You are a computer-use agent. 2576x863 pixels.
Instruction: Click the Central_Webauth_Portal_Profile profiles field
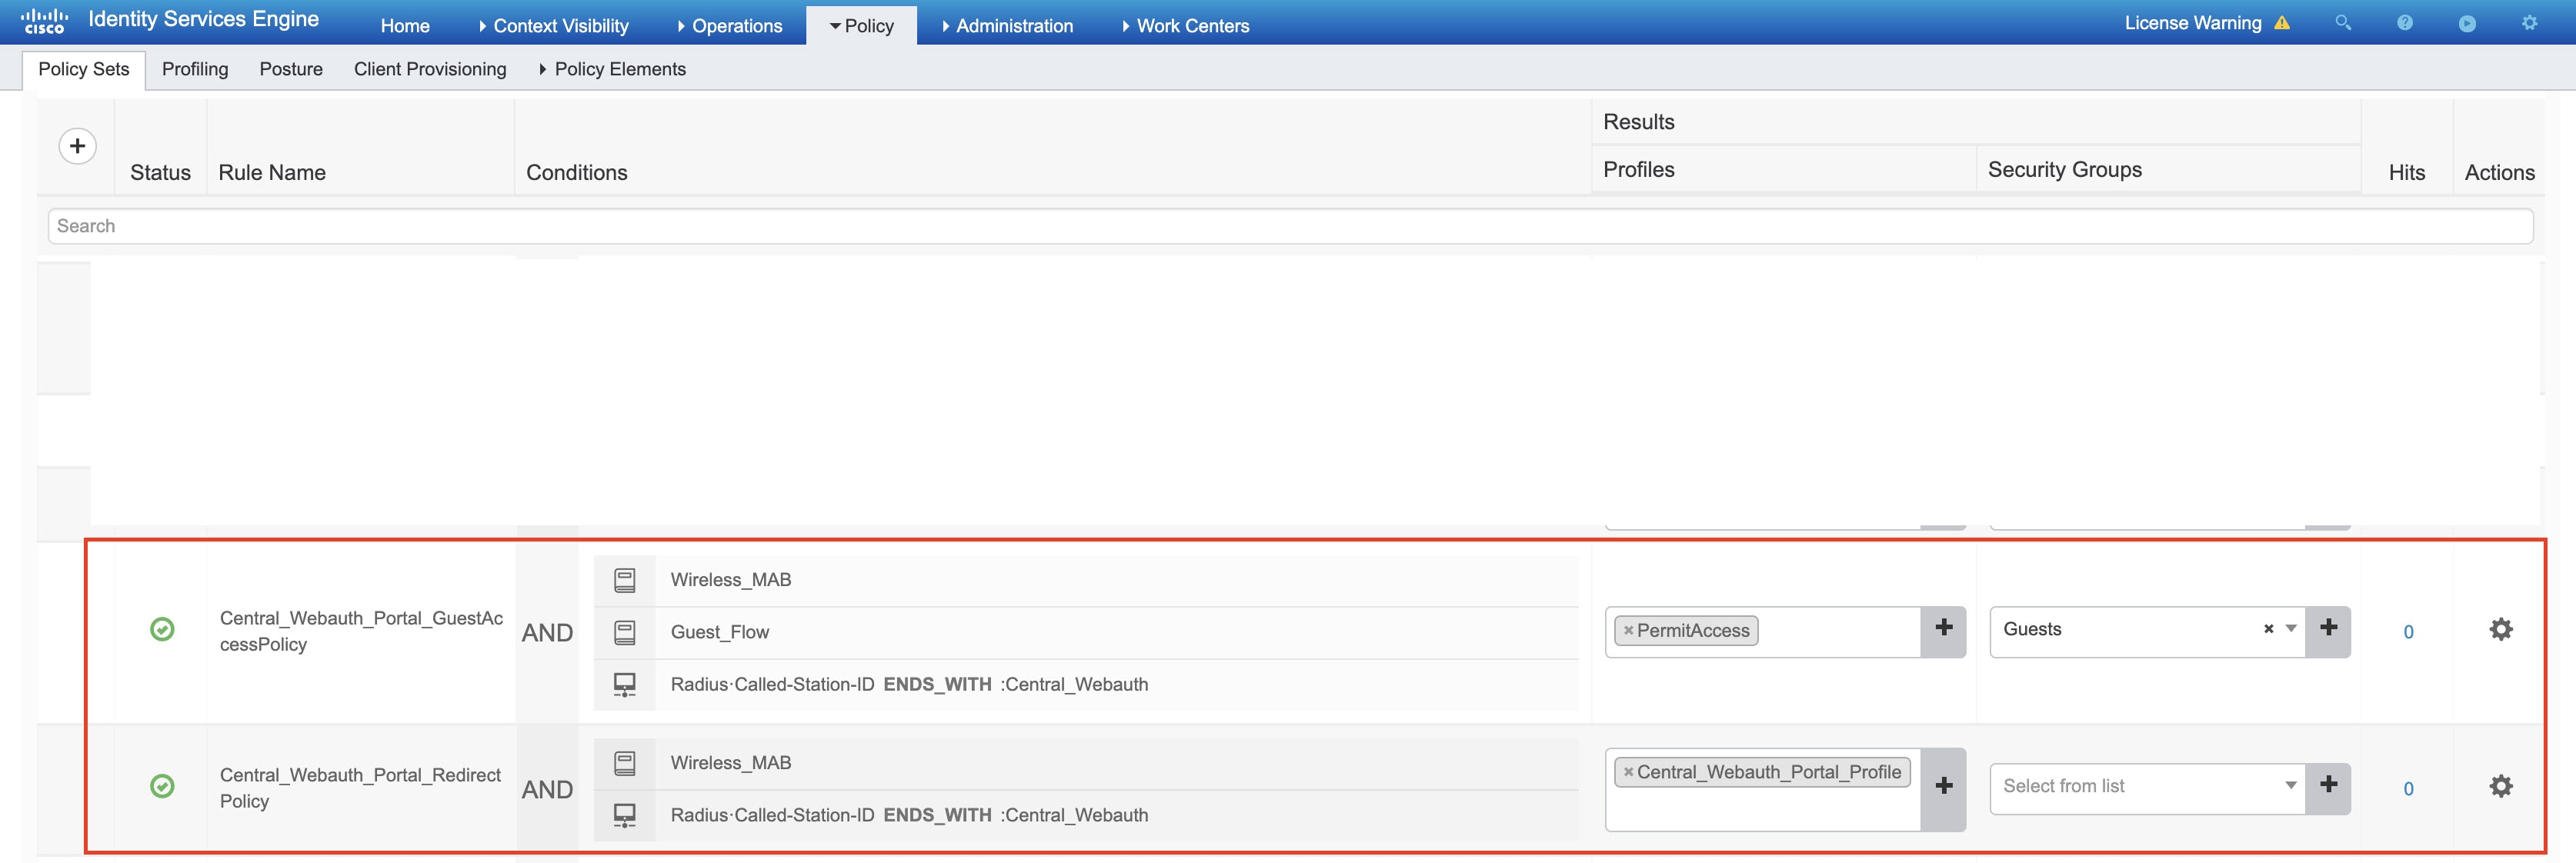pyautogui.click(x=1763, y=790)
